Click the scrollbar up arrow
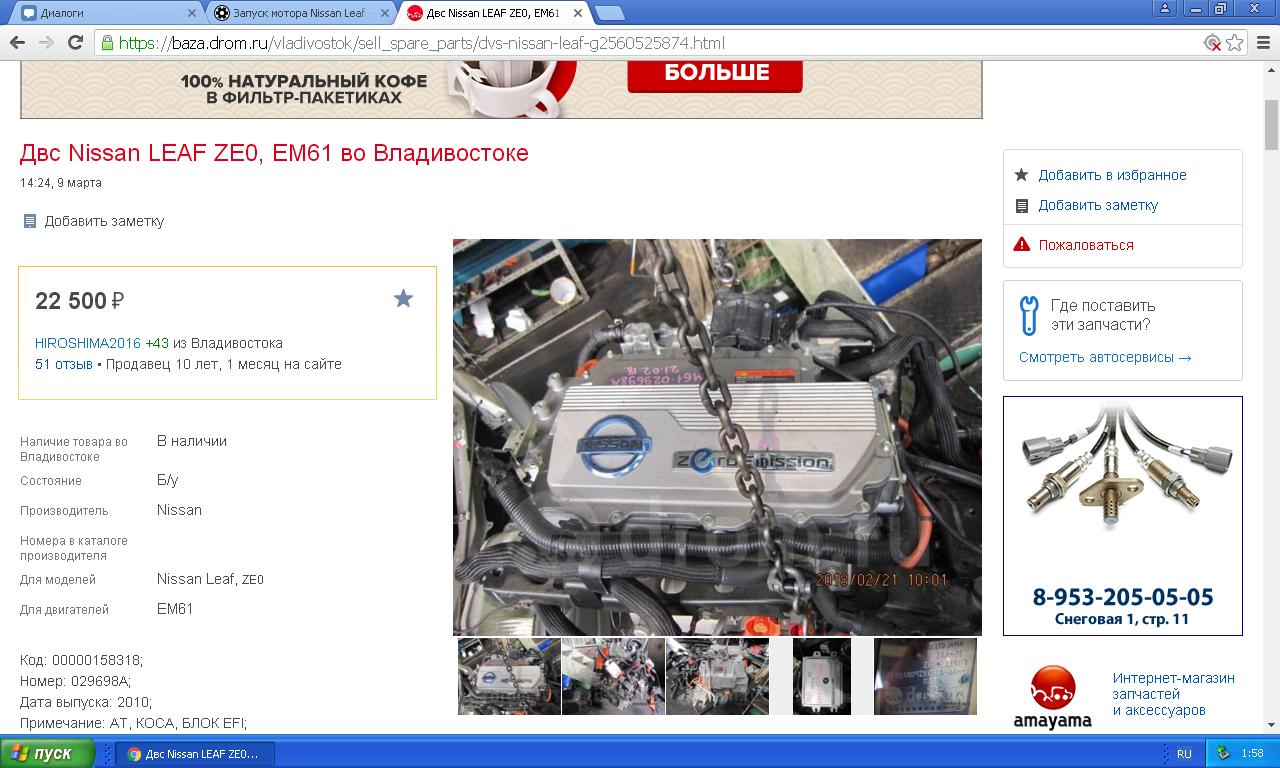Image resolution: width=1280 pixels, height=768 pixels. (x=1271, y=70)
